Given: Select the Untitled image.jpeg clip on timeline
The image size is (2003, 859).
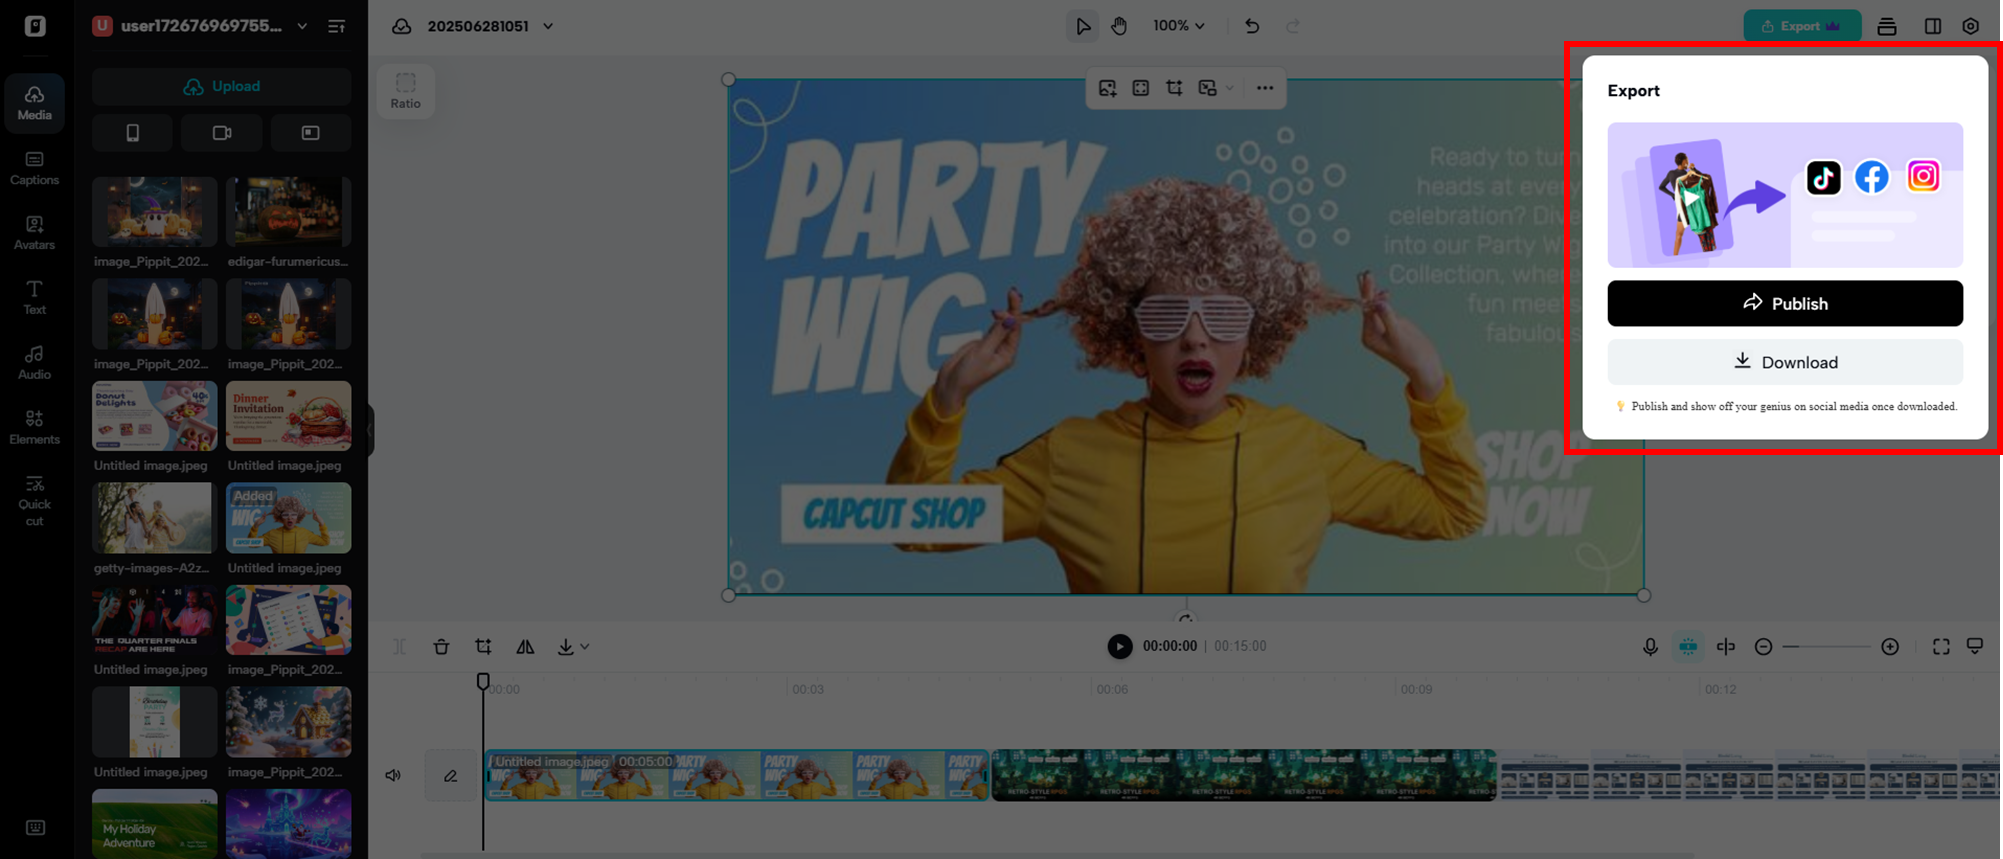Looking at the screenshot, I should click(x=737, y=775).
